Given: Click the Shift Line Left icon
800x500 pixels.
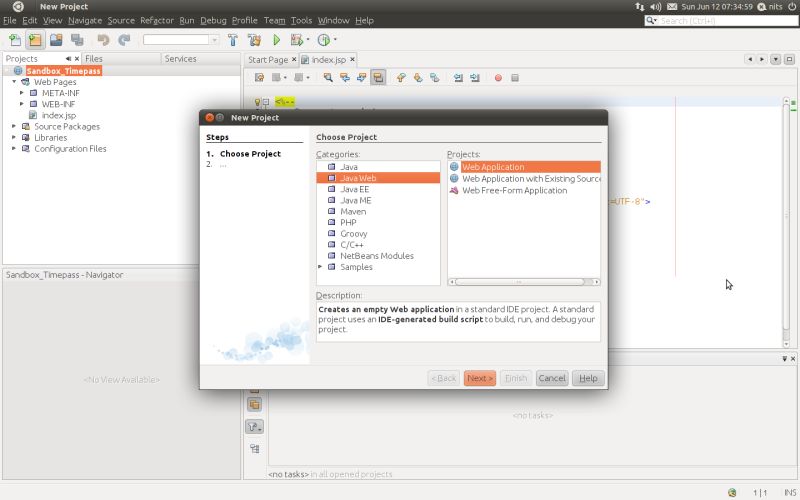Looking at the screenshot, I should (458, 78).
